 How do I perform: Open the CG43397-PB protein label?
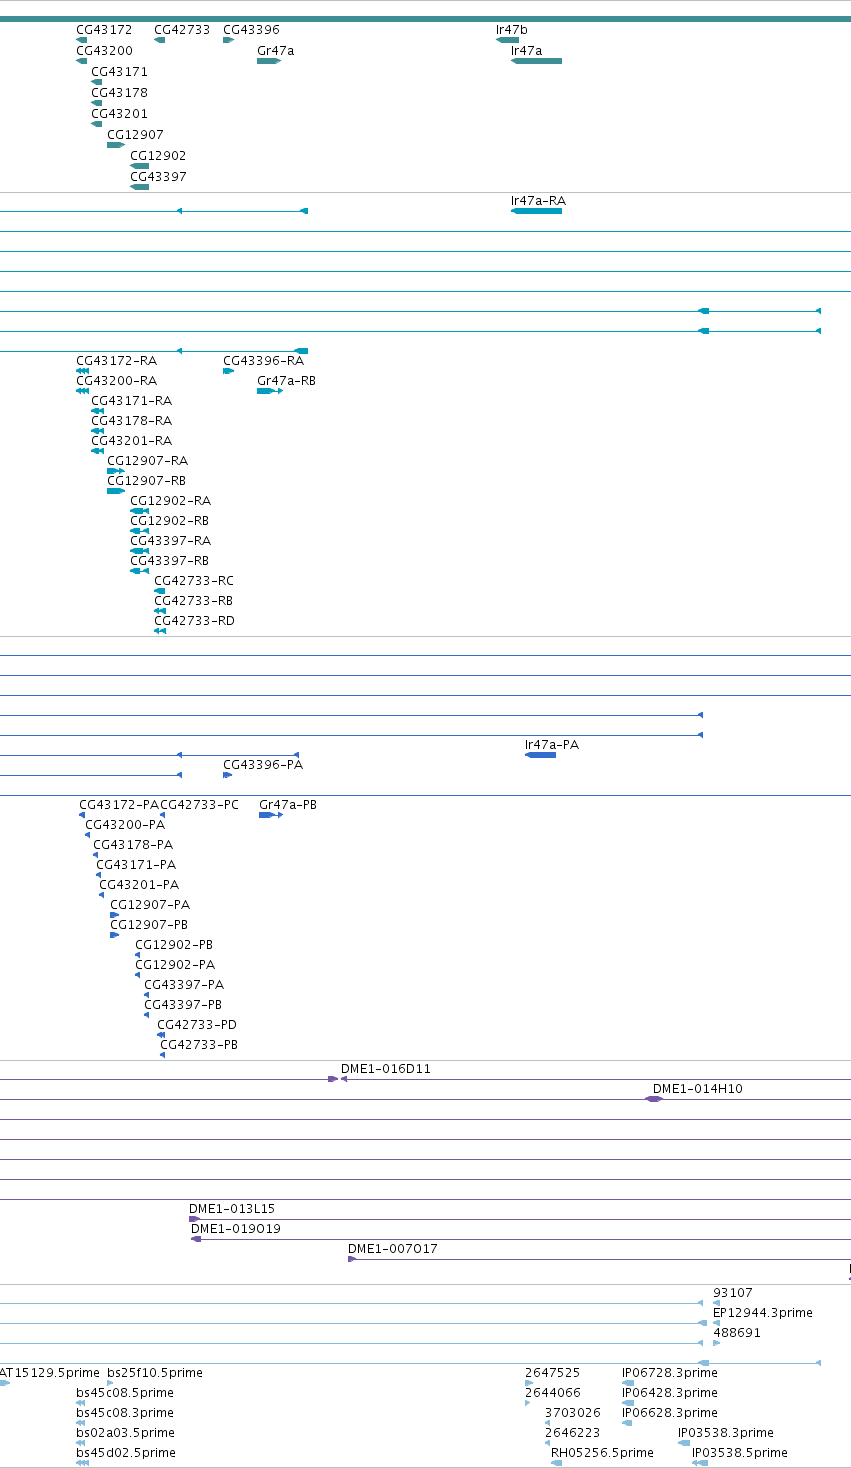click(x=183, y=1005)
